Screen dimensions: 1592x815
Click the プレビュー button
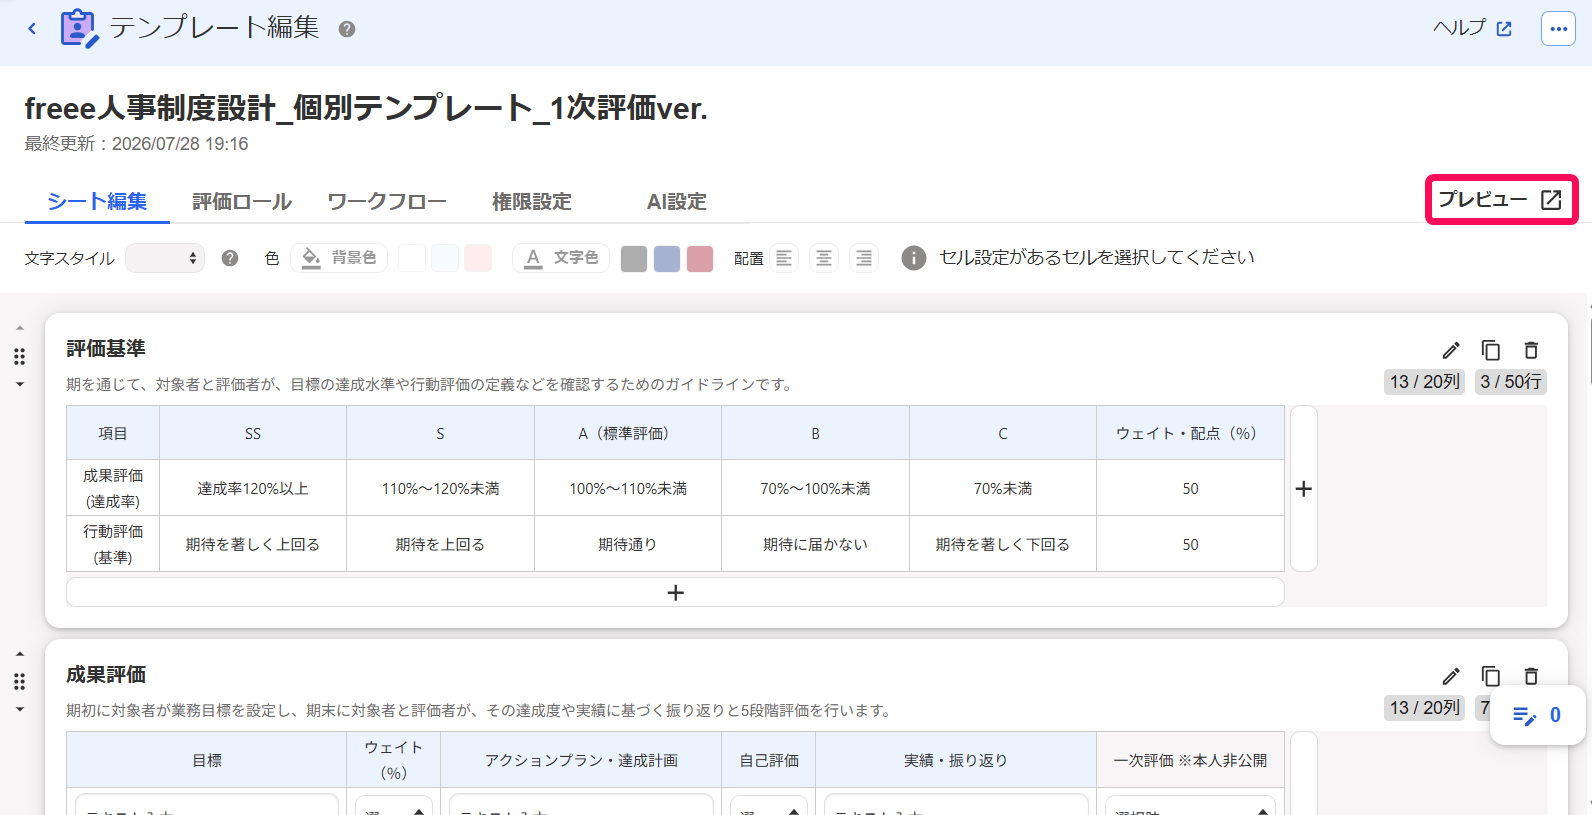[1500, 200]
